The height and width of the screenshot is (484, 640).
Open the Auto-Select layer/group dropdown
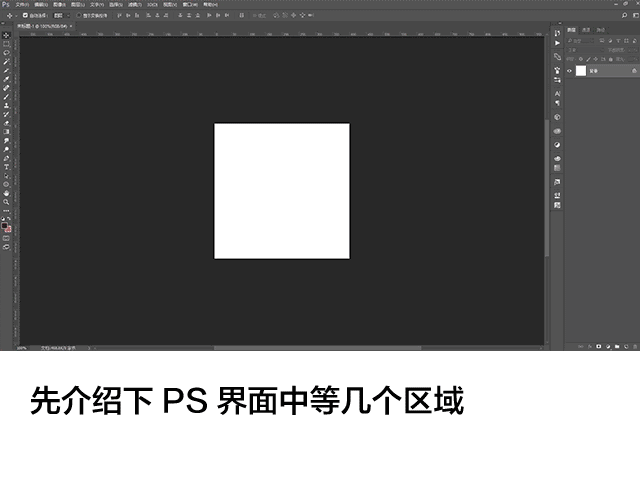(x=60, y=17)
